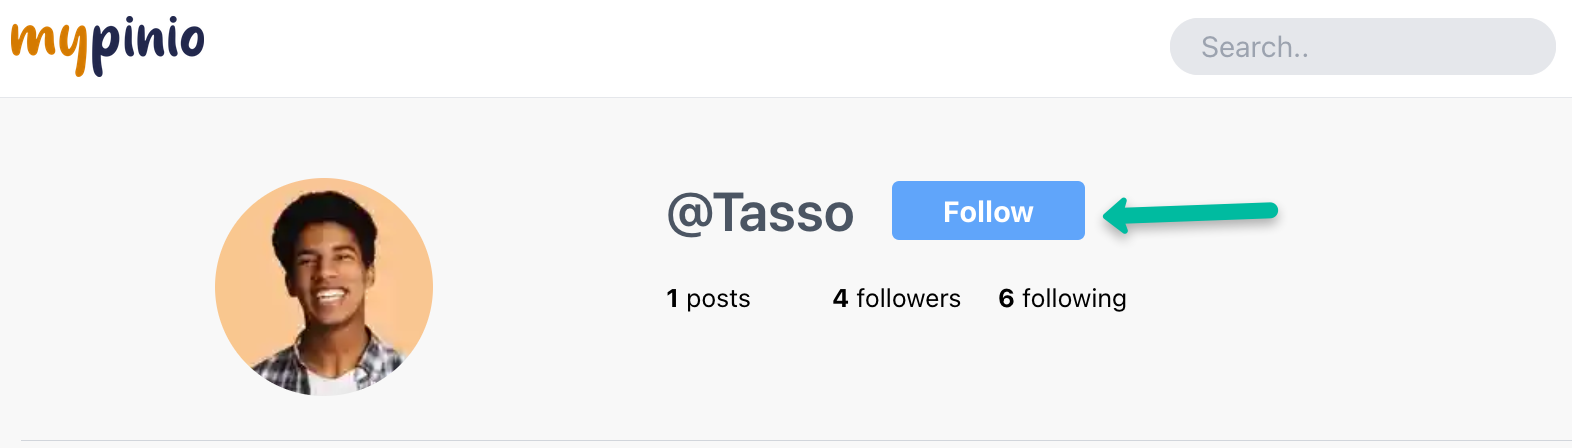Click the dark "pinio" part of the logo
1572x448 pixels.
(148, 44)
